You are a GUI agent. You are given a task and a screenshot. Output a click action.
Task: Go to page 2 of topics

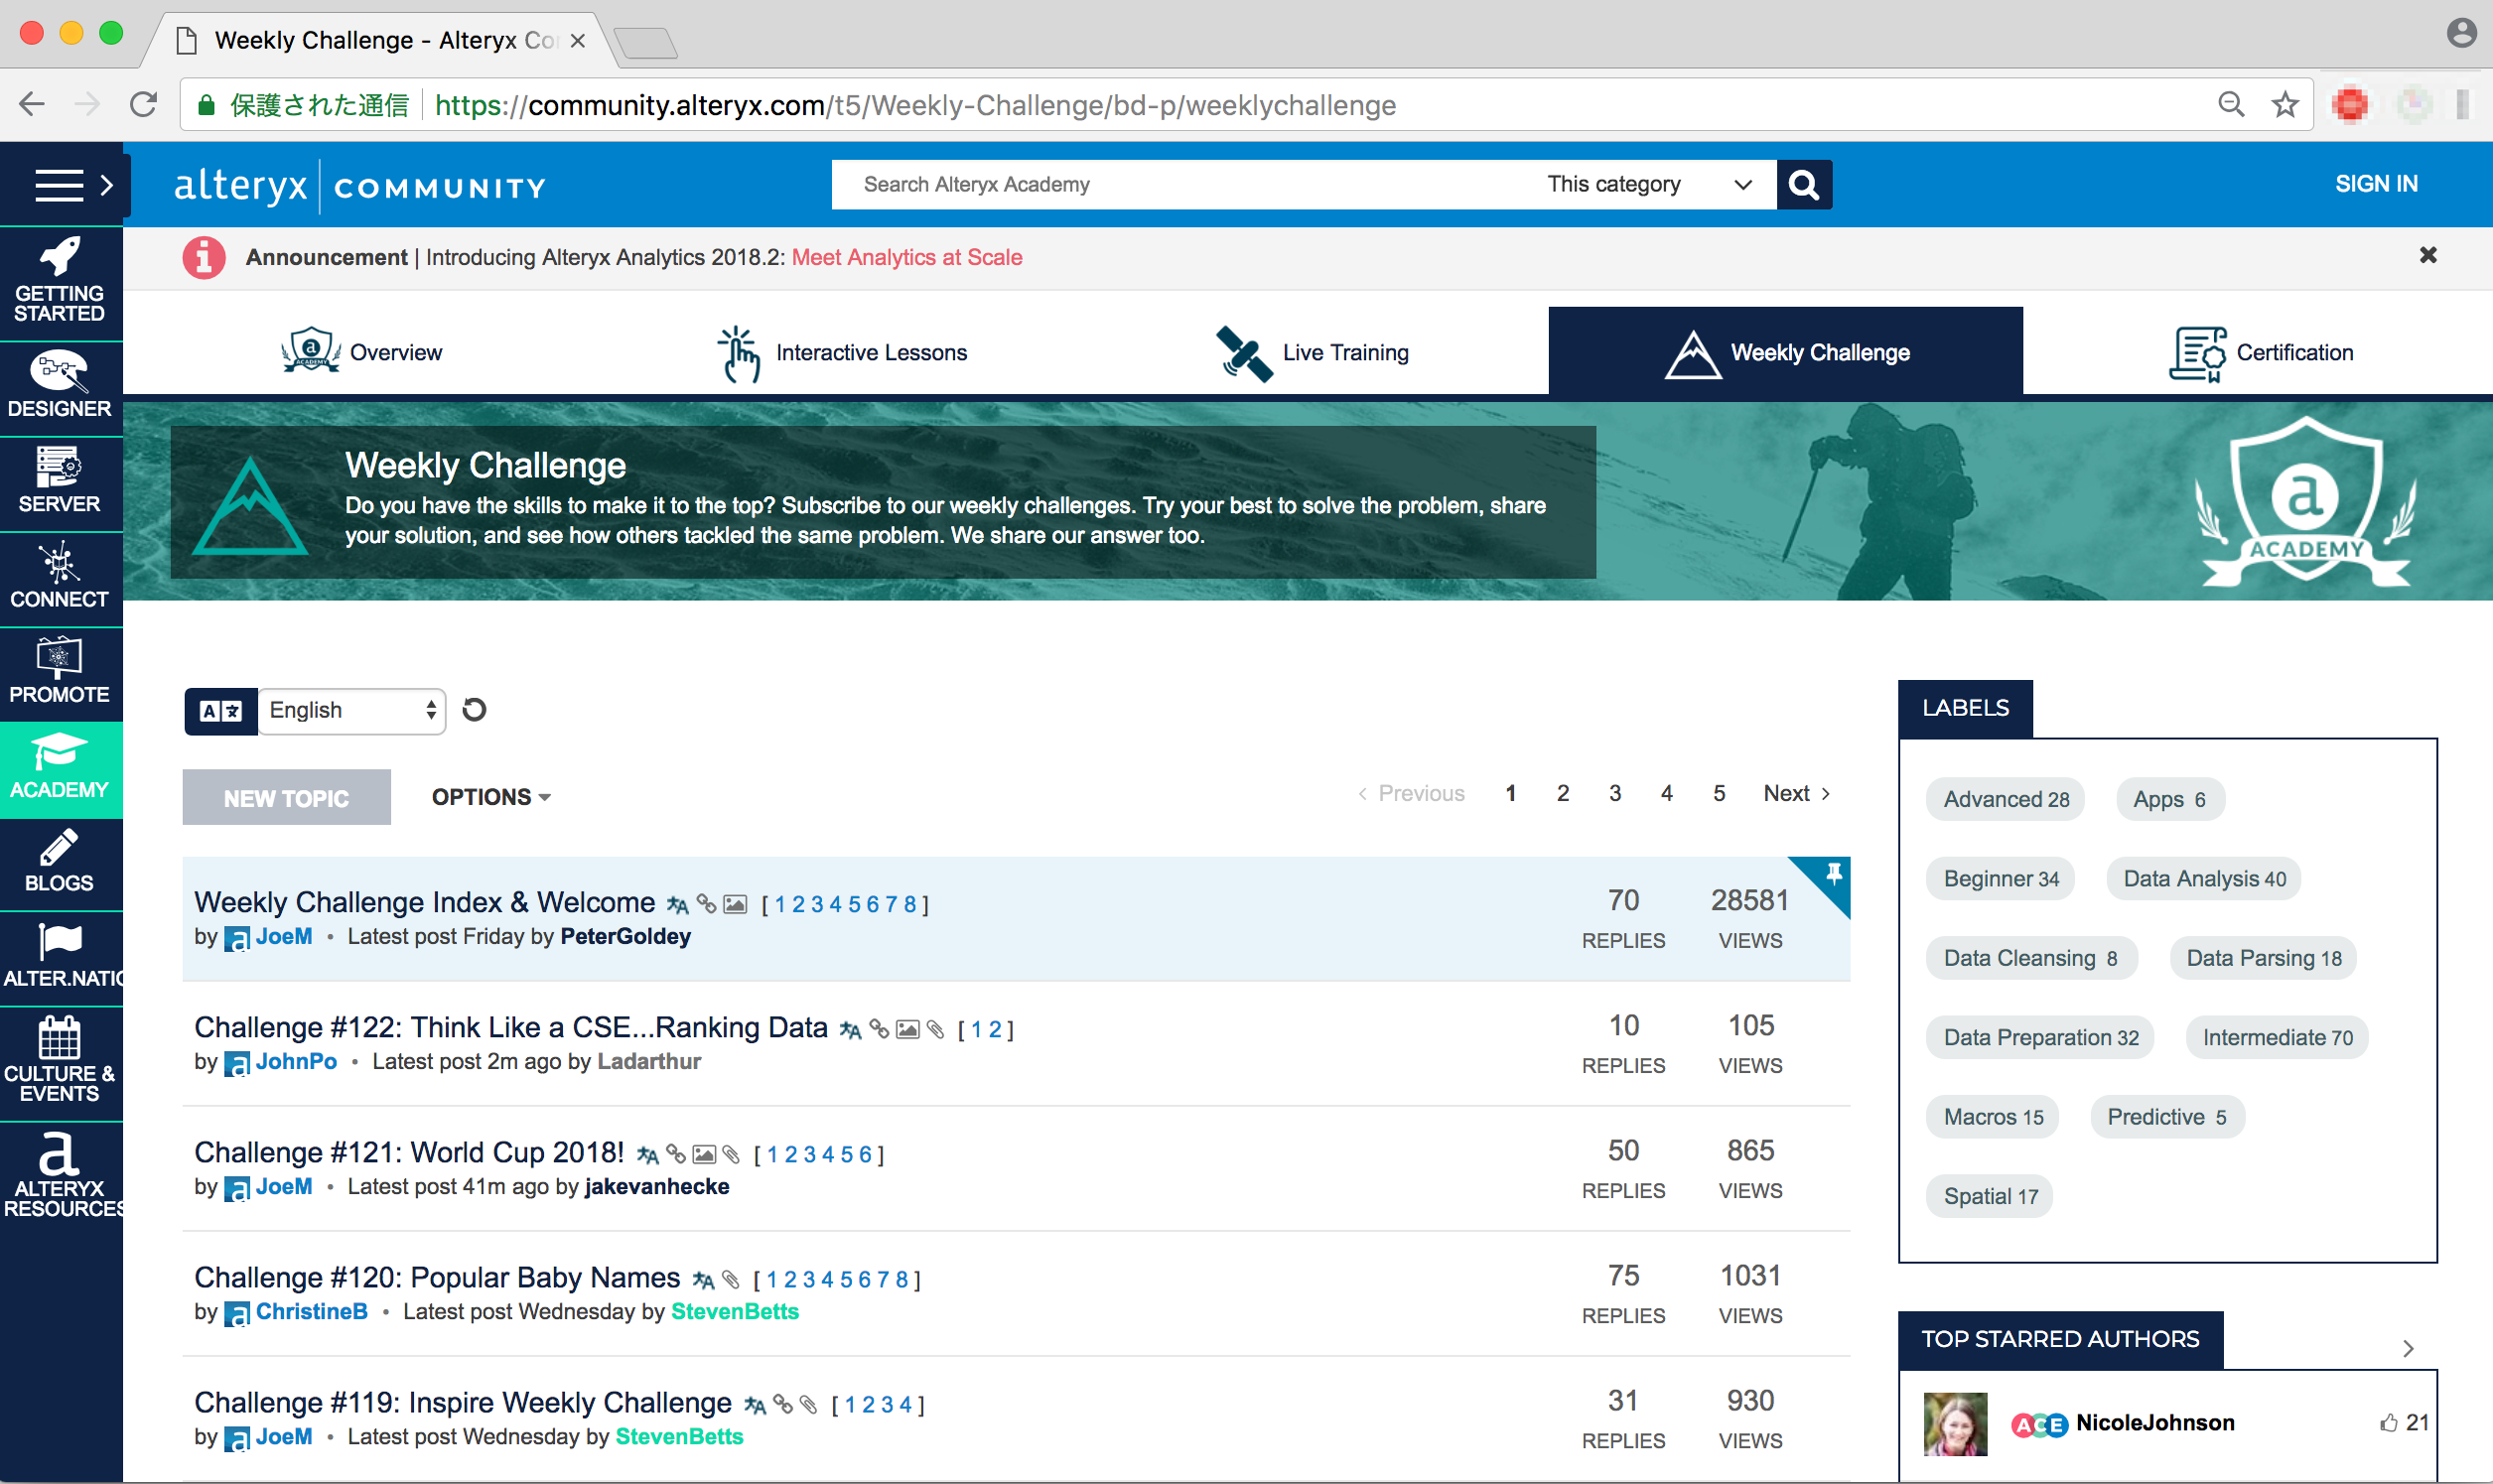pyautogui.click(x=1562, y=793)
